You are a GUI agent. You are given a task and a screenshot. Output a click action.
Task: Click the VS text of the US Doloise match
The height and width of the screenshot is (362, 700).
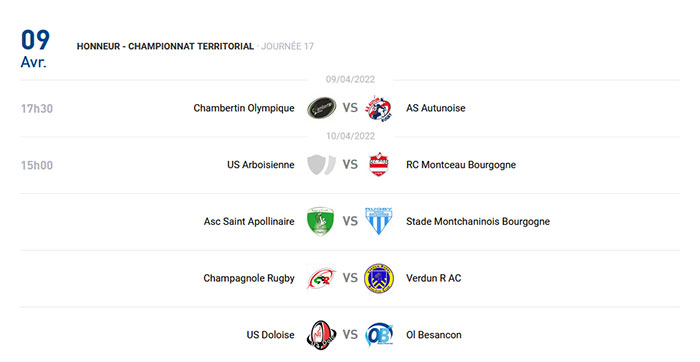pos(350,335)
